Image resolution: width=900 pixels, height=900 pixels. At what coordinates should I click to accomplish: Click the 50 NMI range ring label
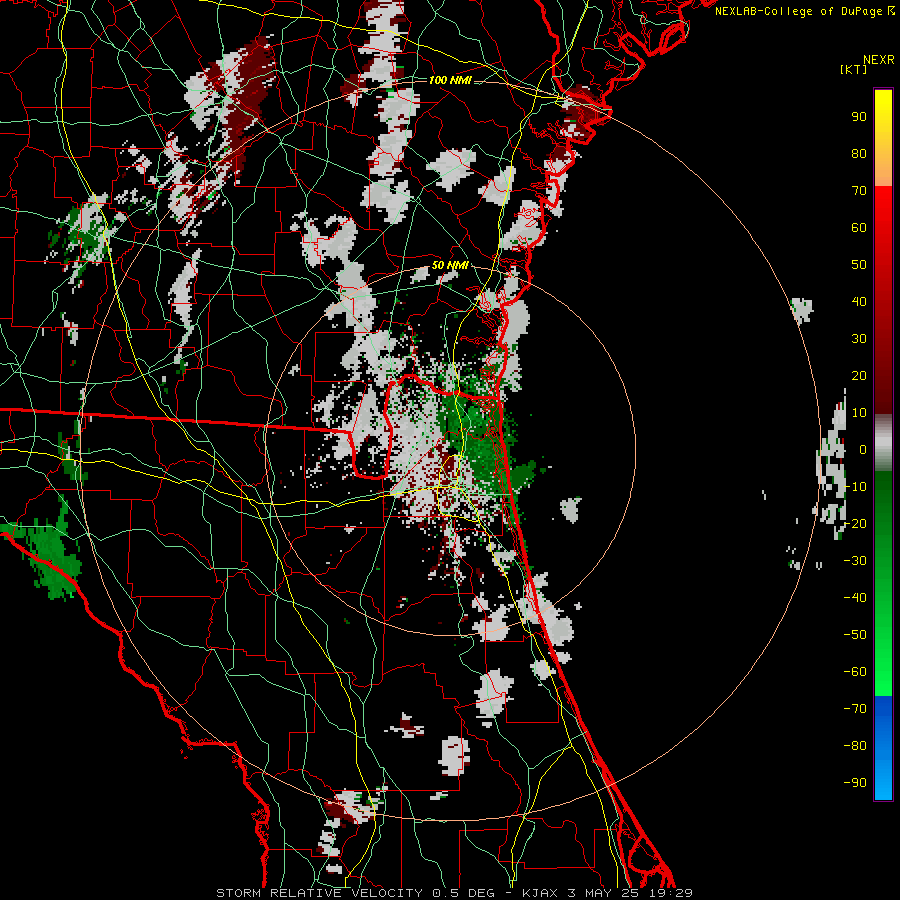pos(450,265)
